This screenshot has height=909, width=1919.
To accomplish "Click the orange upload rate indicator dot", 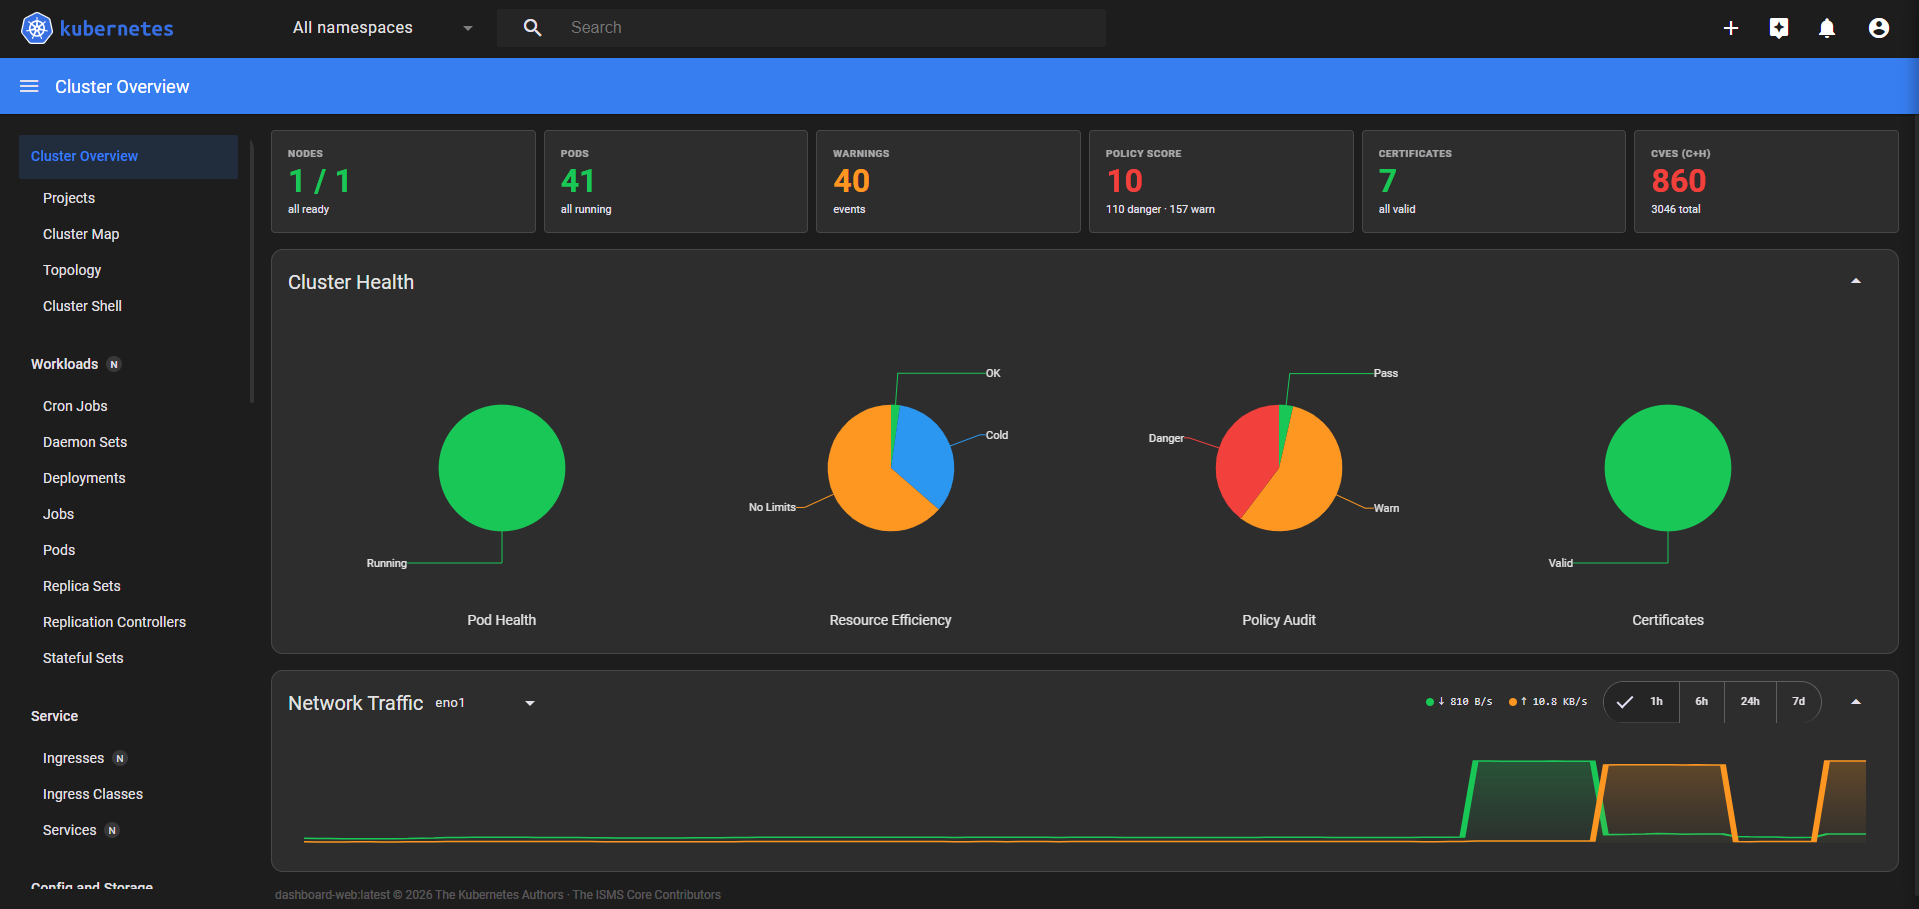I will (1513, 702).
